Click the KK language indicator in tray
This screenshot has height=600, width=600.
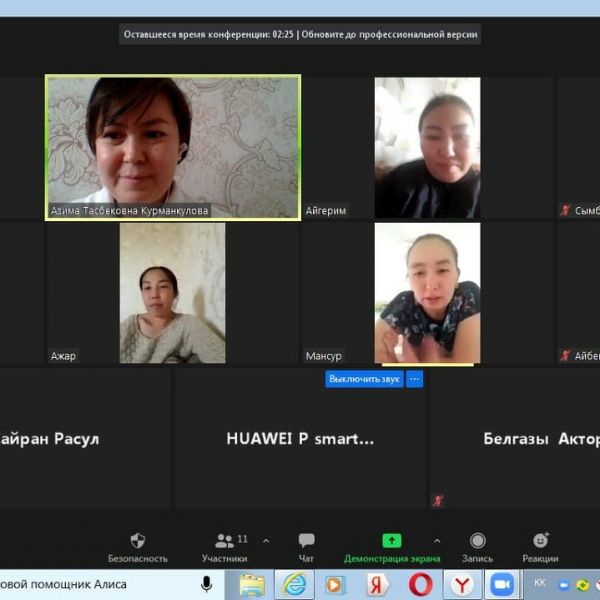pyautogui.click(x=540, y=583)
